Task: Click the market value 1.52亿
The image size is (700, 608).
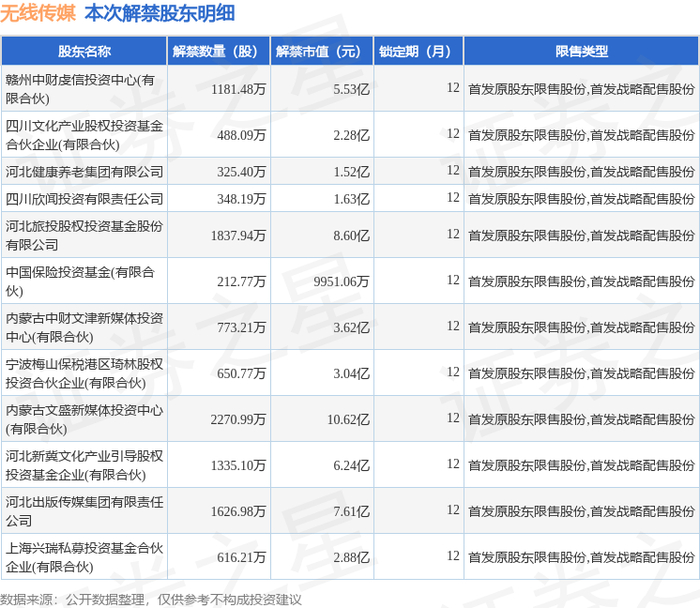Action: 351,172
